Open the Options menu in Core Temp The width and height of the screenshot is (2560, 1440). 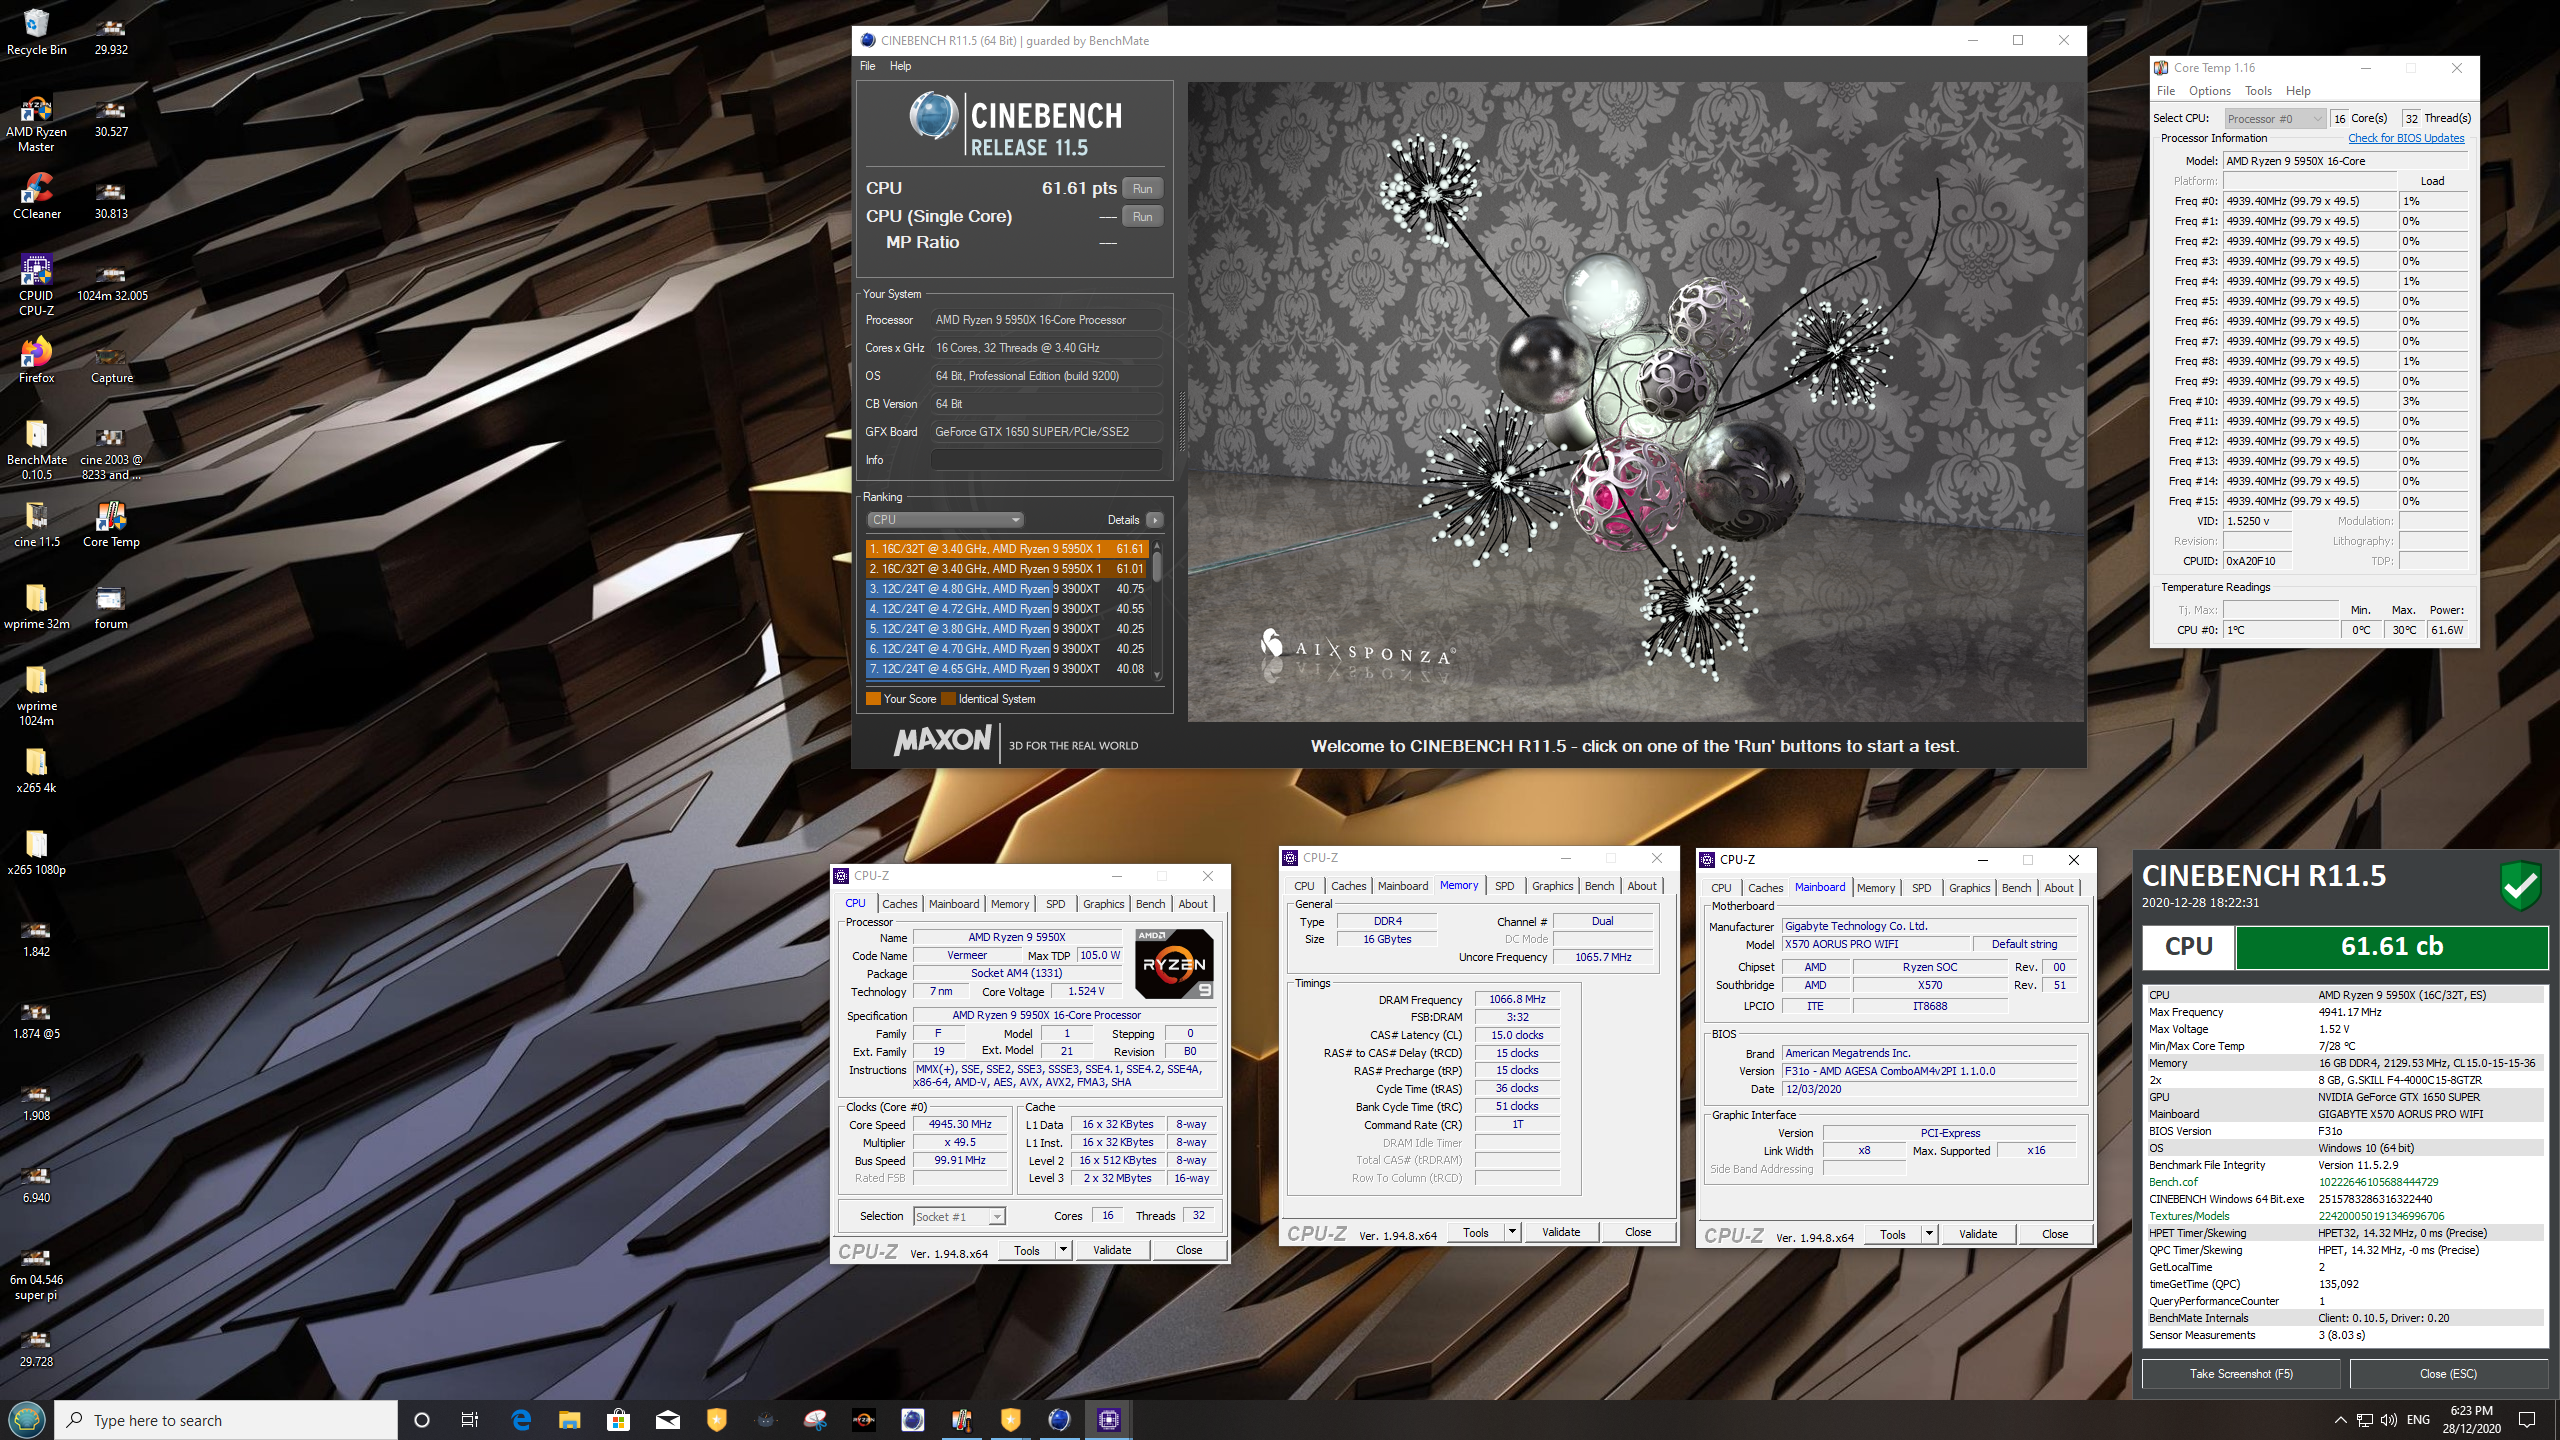click(2209, 91)
